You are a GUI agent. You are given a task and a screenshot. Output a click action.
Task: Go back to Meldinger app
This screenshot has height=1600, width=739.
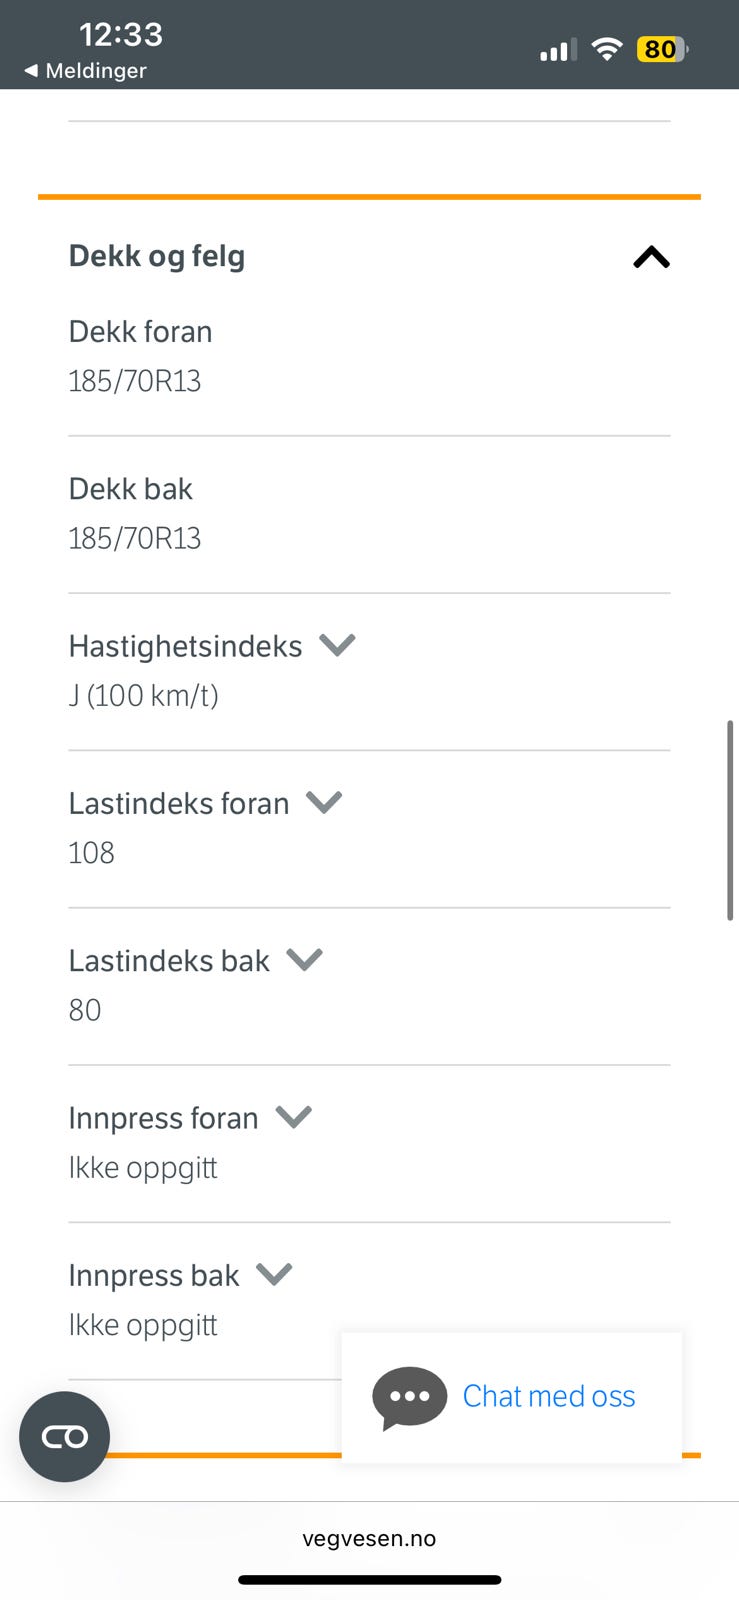95,71
